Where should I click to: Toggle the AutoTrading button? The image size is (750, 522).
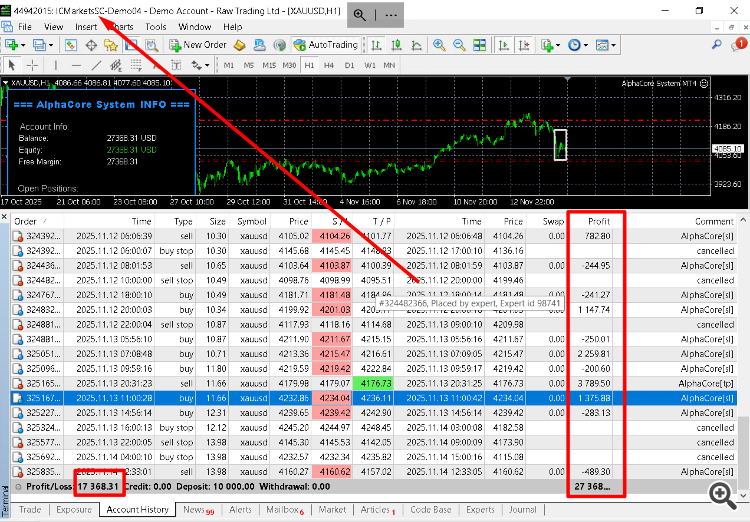click(326, 45)
